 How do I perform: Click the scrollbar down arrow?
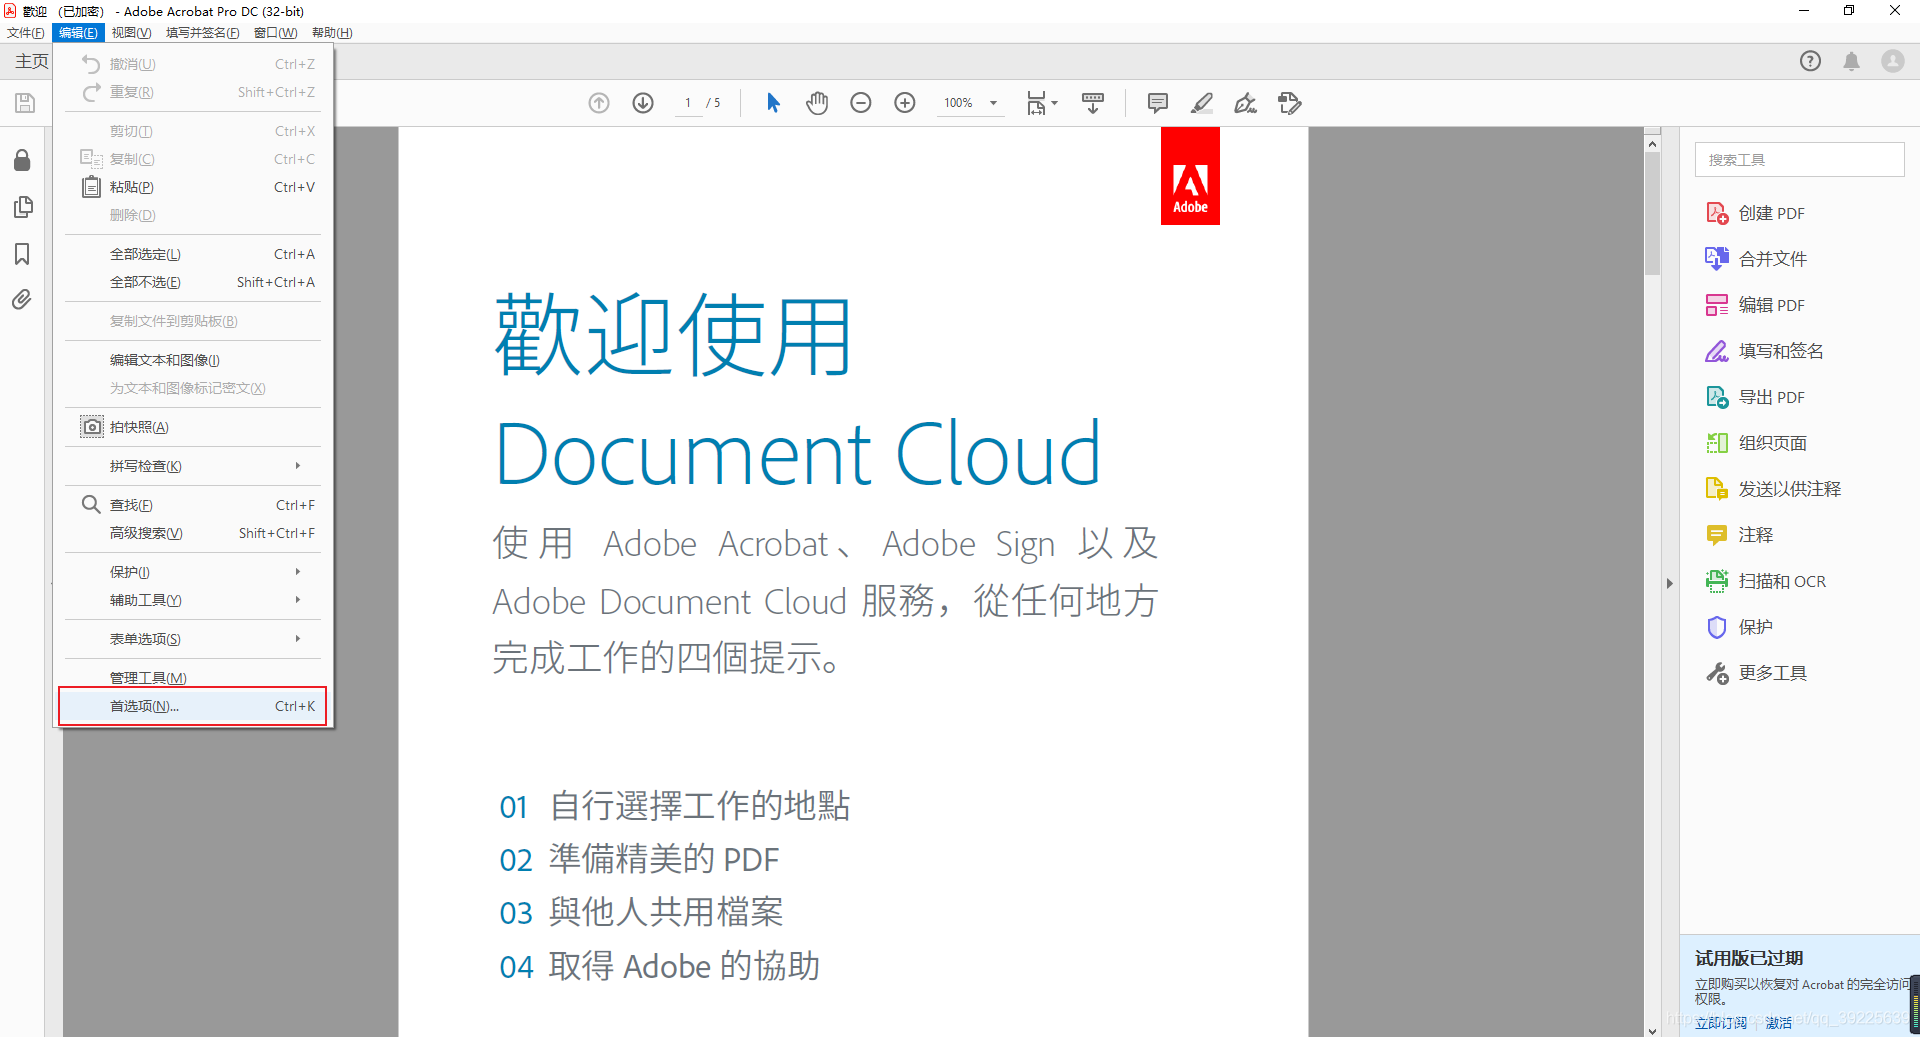1652,1029
